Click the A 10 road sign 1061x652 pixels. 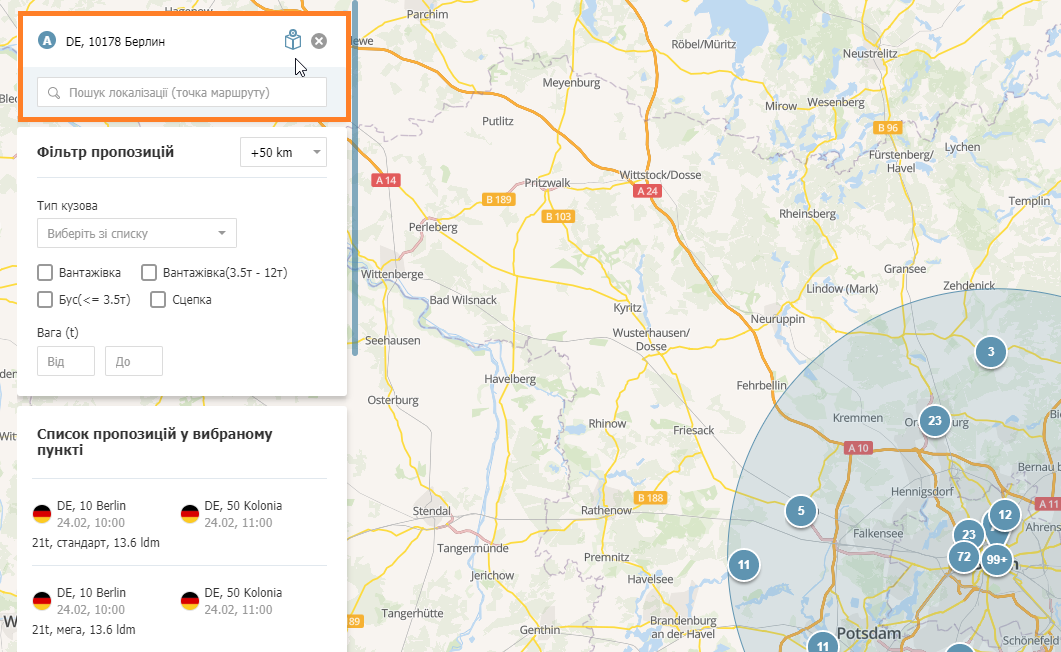coord(859,448)
